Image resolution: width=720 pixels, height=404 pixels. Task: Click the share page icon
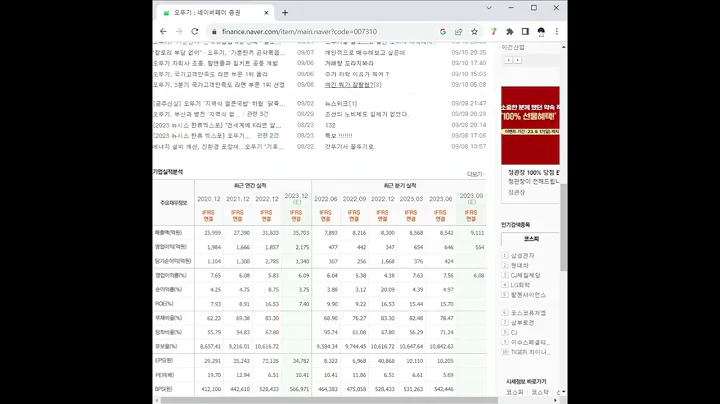[x=458, y=32]
